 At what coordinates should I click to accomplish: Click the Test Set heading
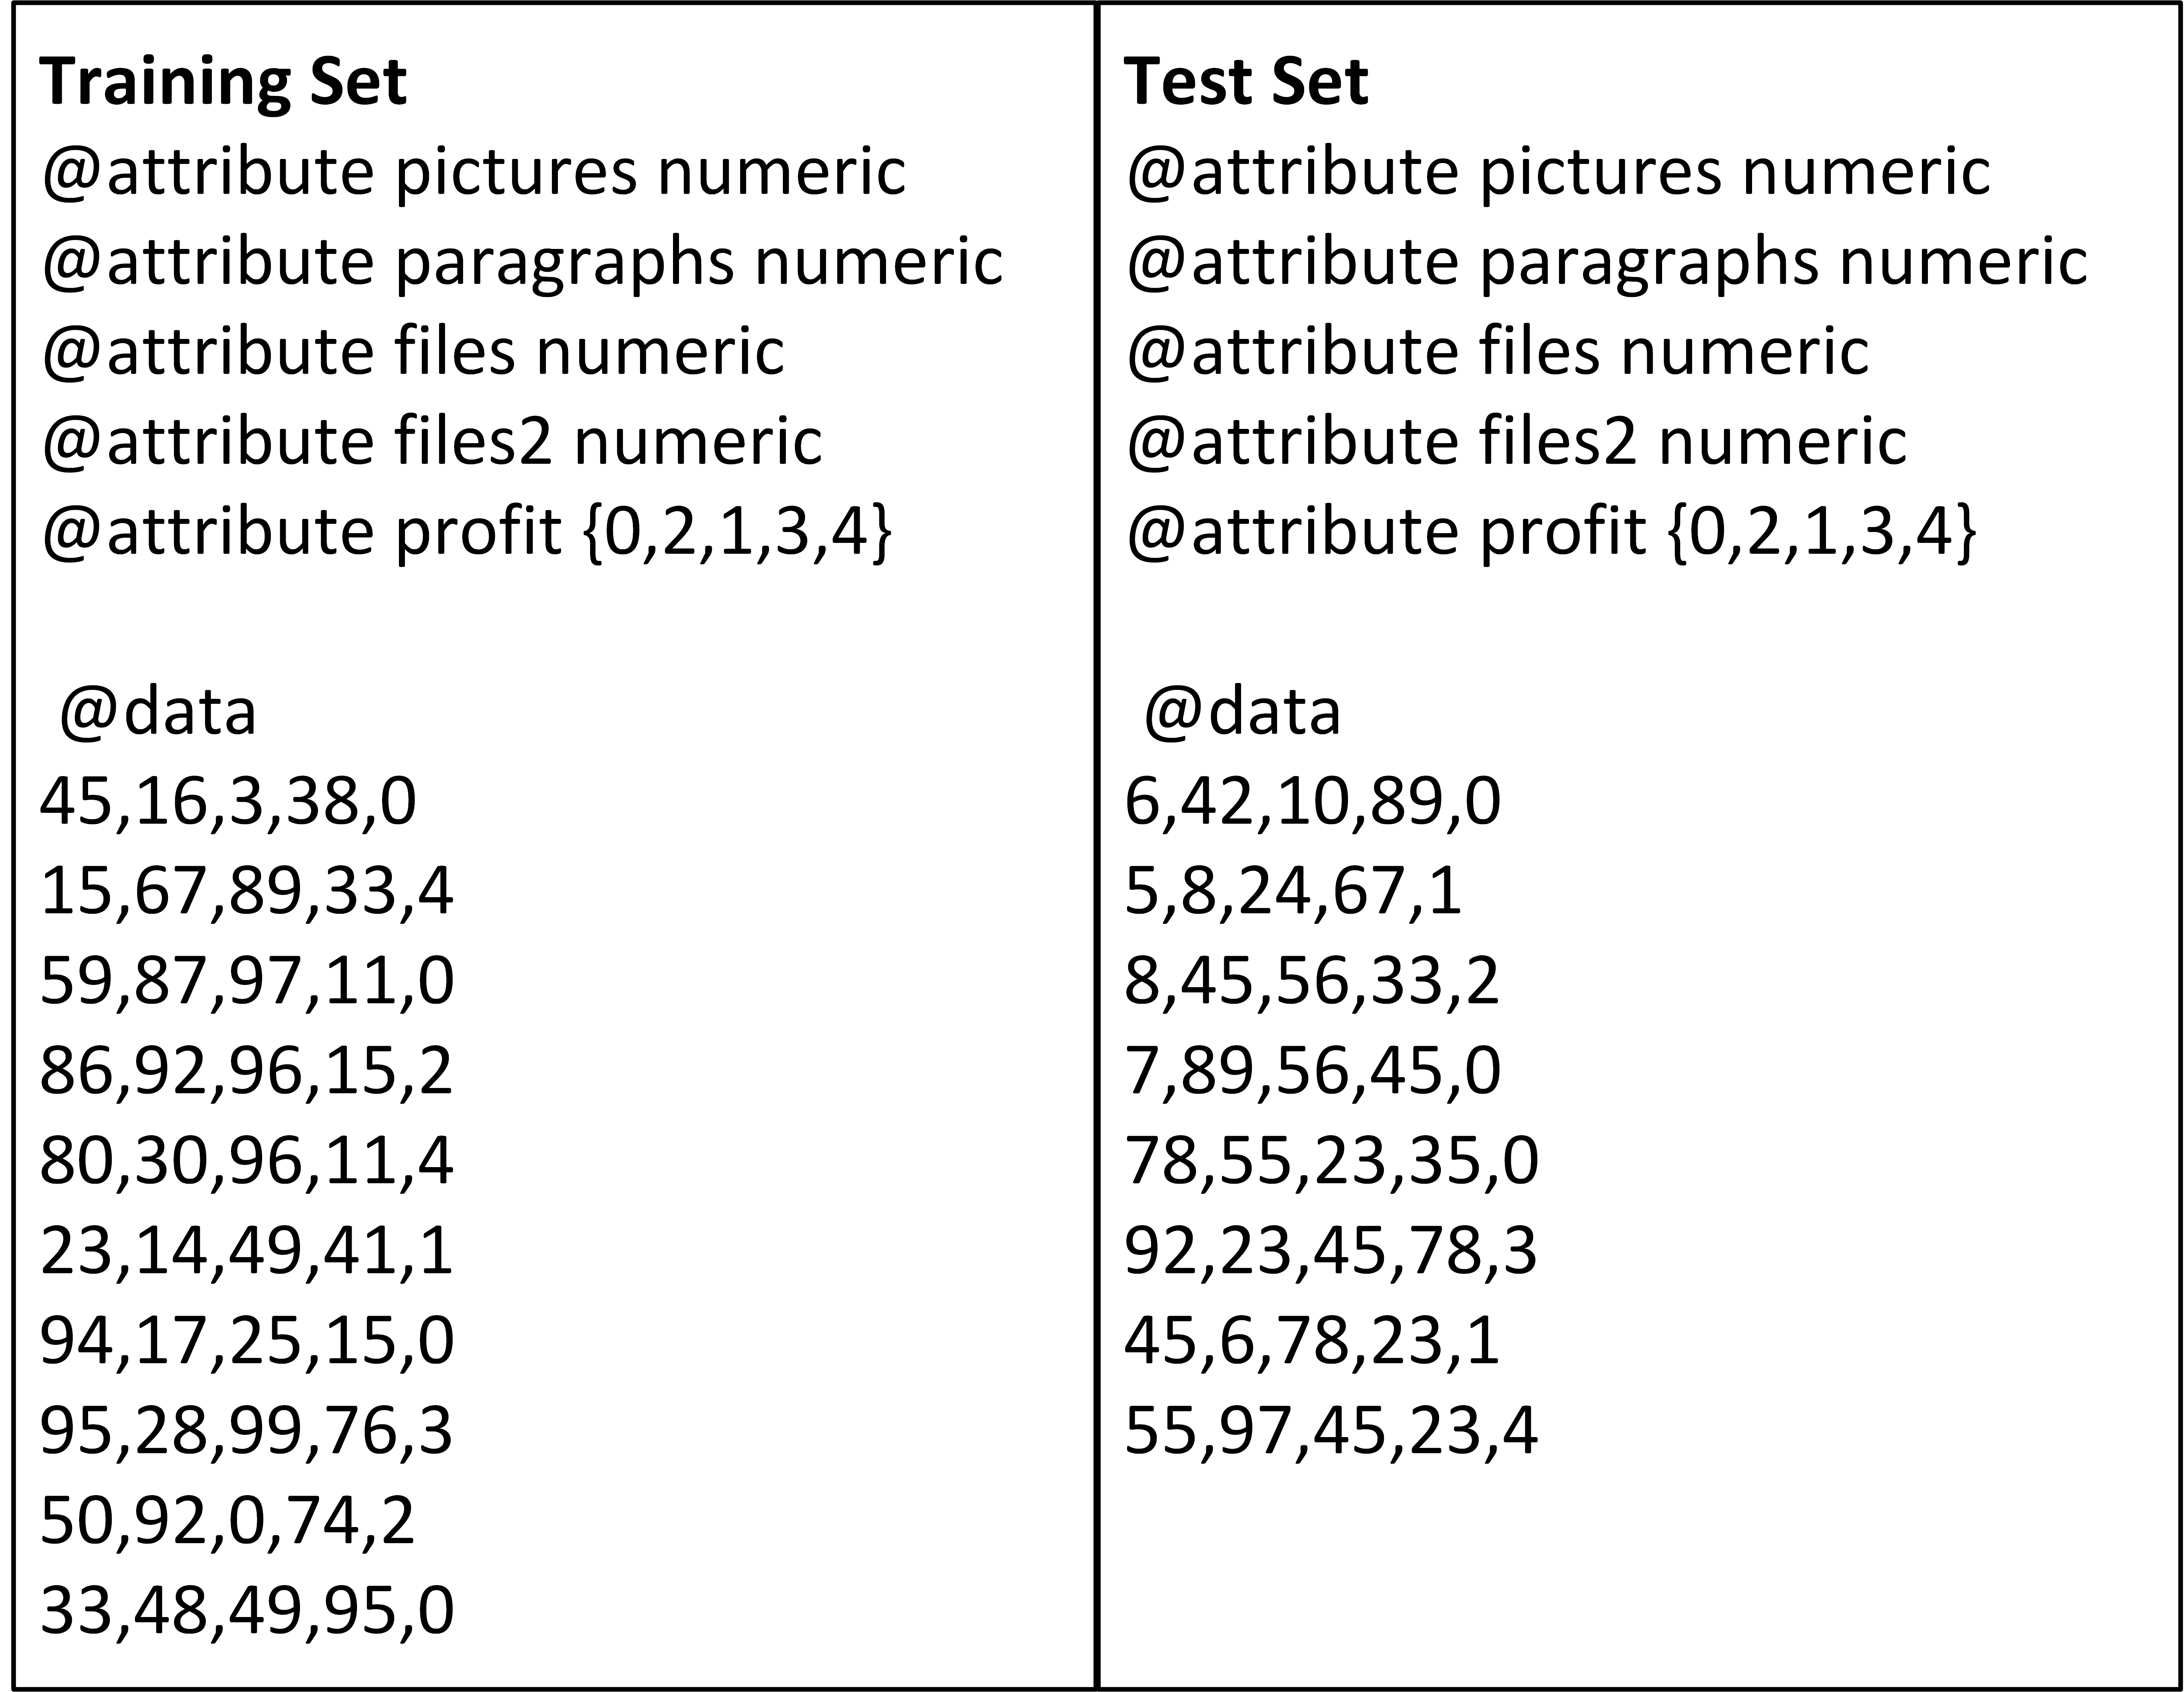tap(1246, 82)
